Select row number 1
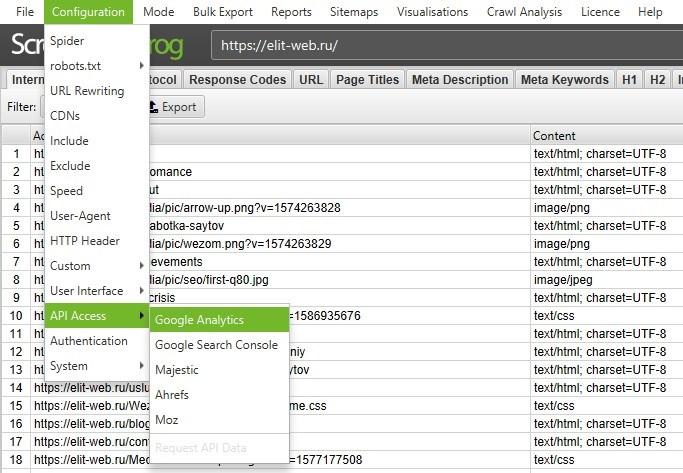This screenshot has width=683, height=473. pyautogui.click(x=16, y=154)
